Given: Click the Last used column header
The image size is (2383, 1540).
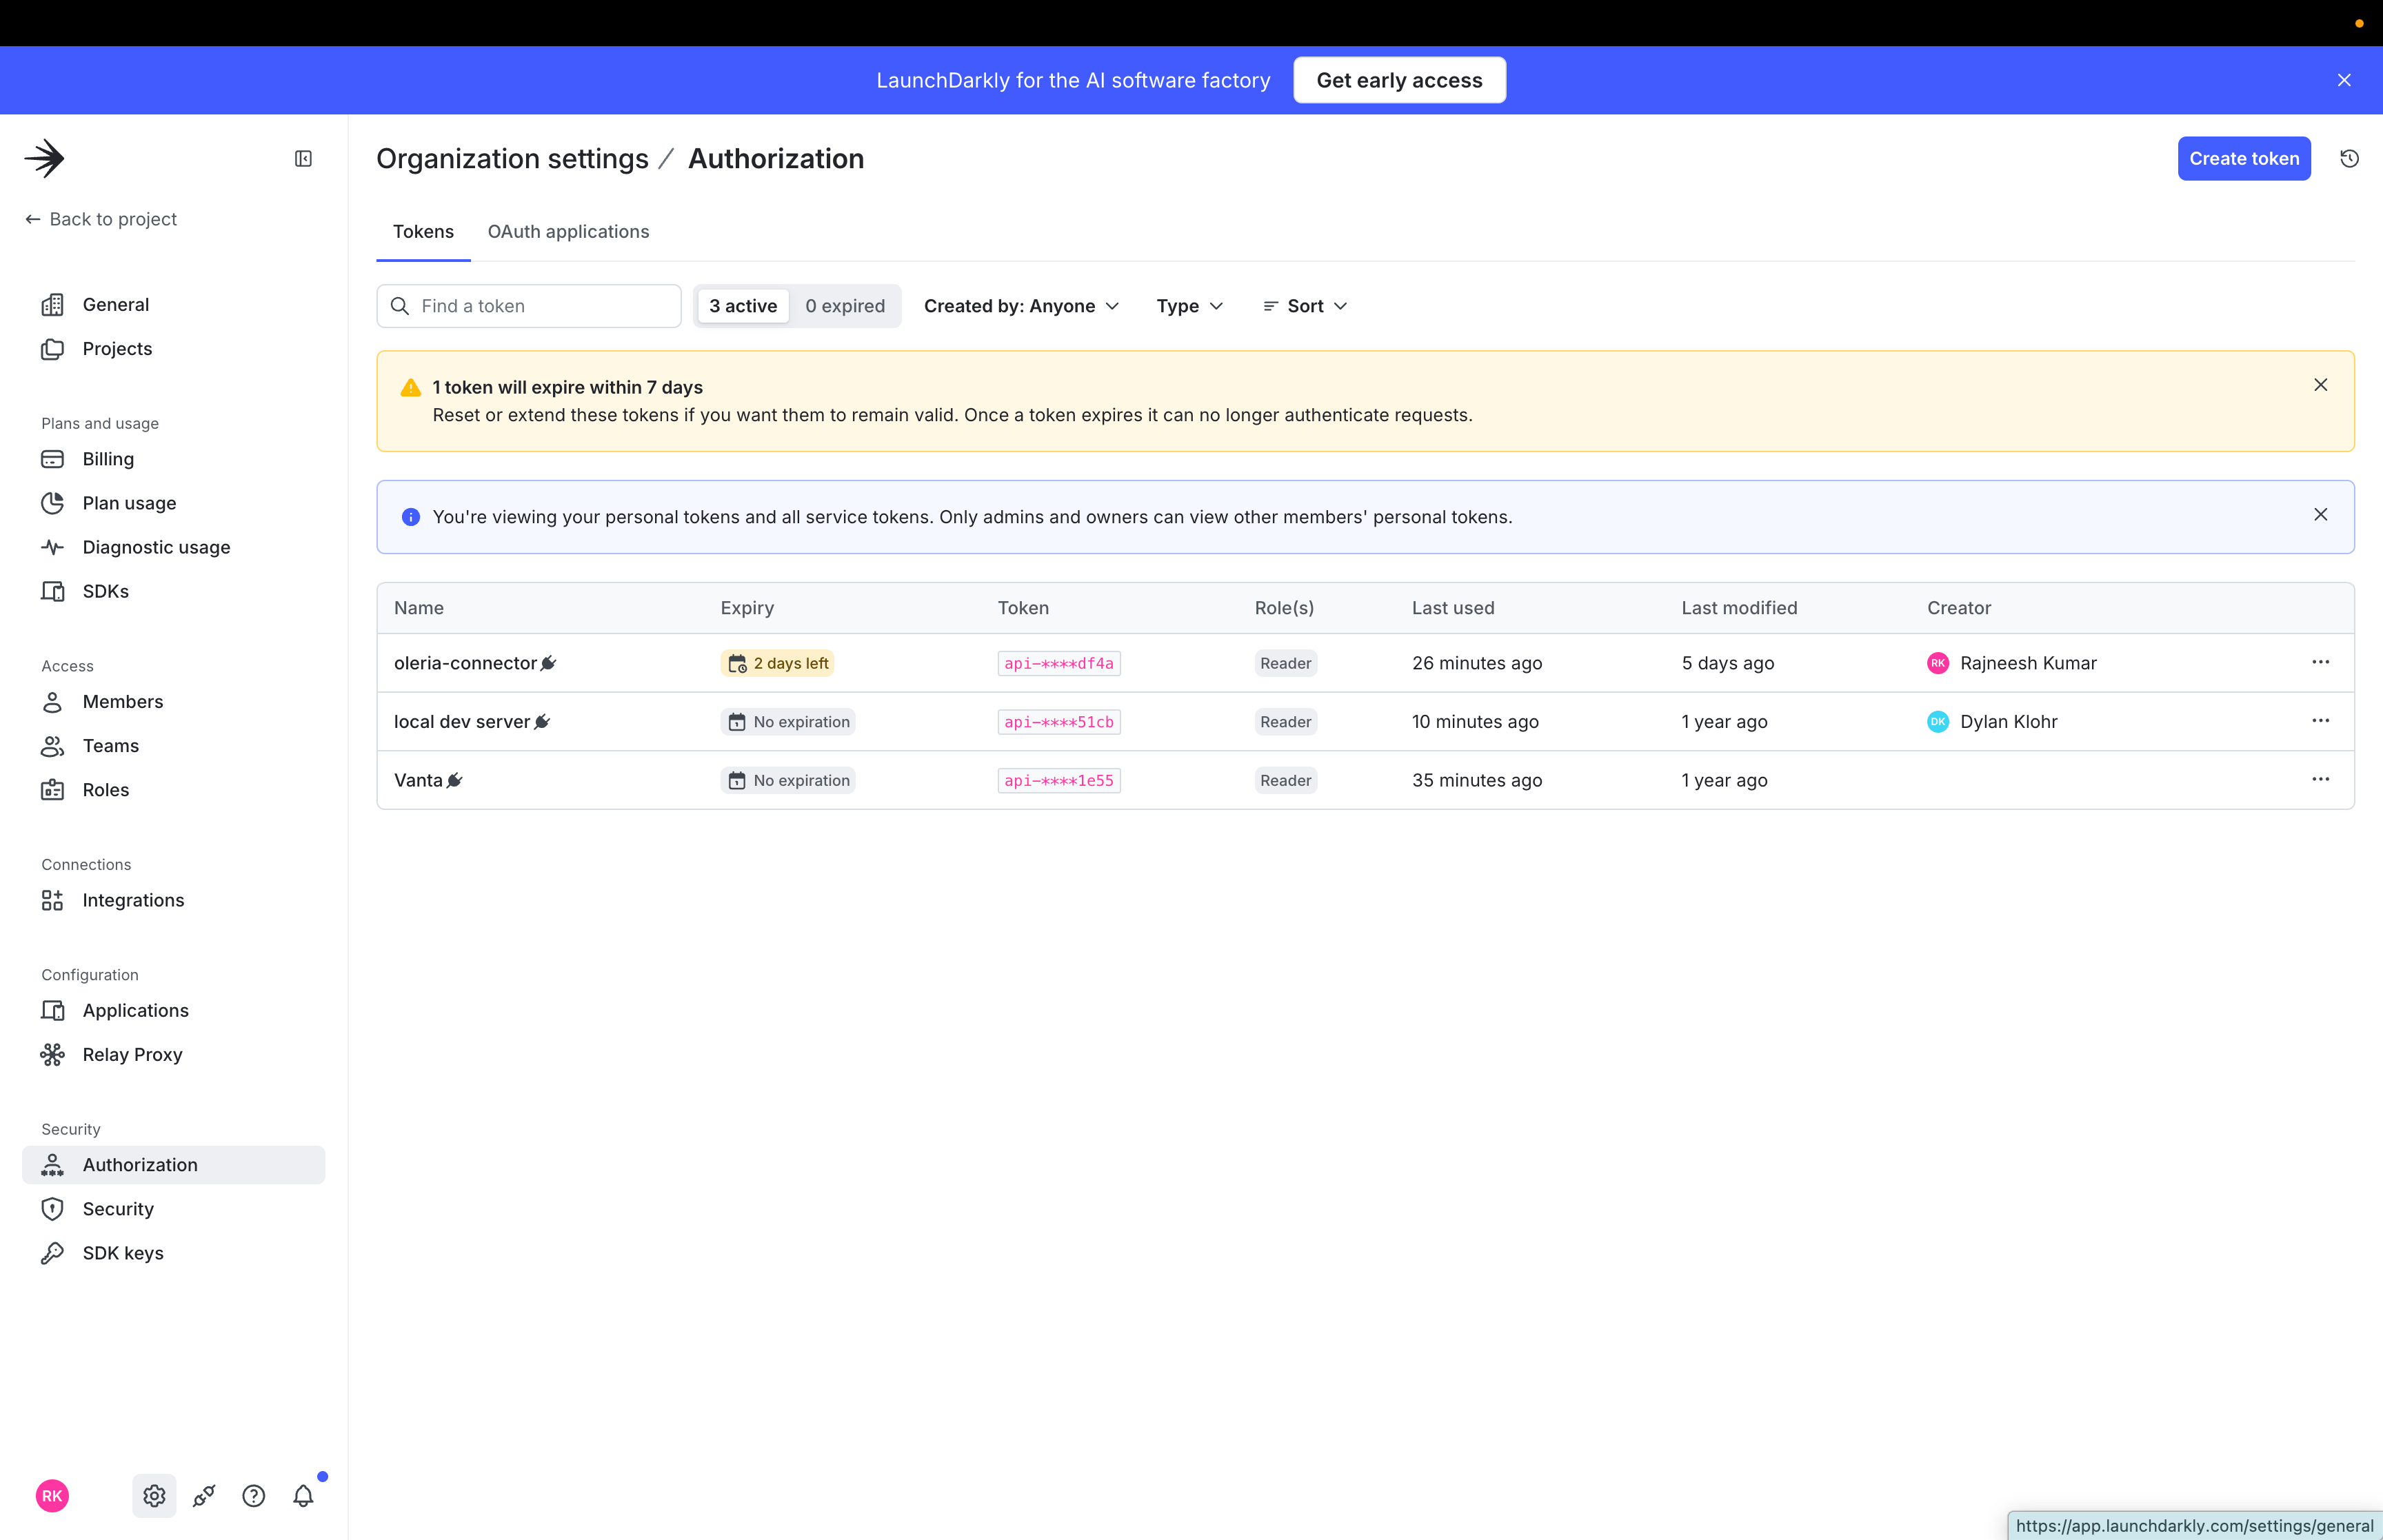Looking at the screenshot, I should [x=1452, y=608].
